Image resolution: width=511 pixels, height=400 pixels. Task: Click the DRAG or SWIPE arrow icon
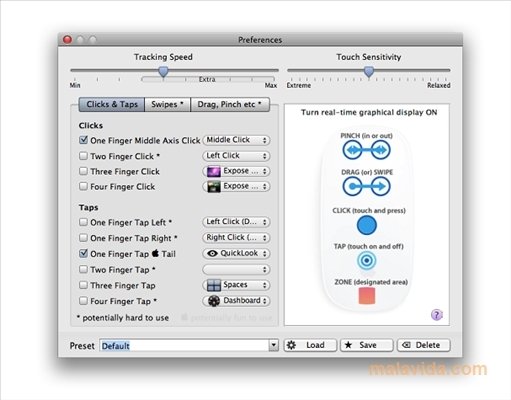pyautogui.click(x=366, y=186)
